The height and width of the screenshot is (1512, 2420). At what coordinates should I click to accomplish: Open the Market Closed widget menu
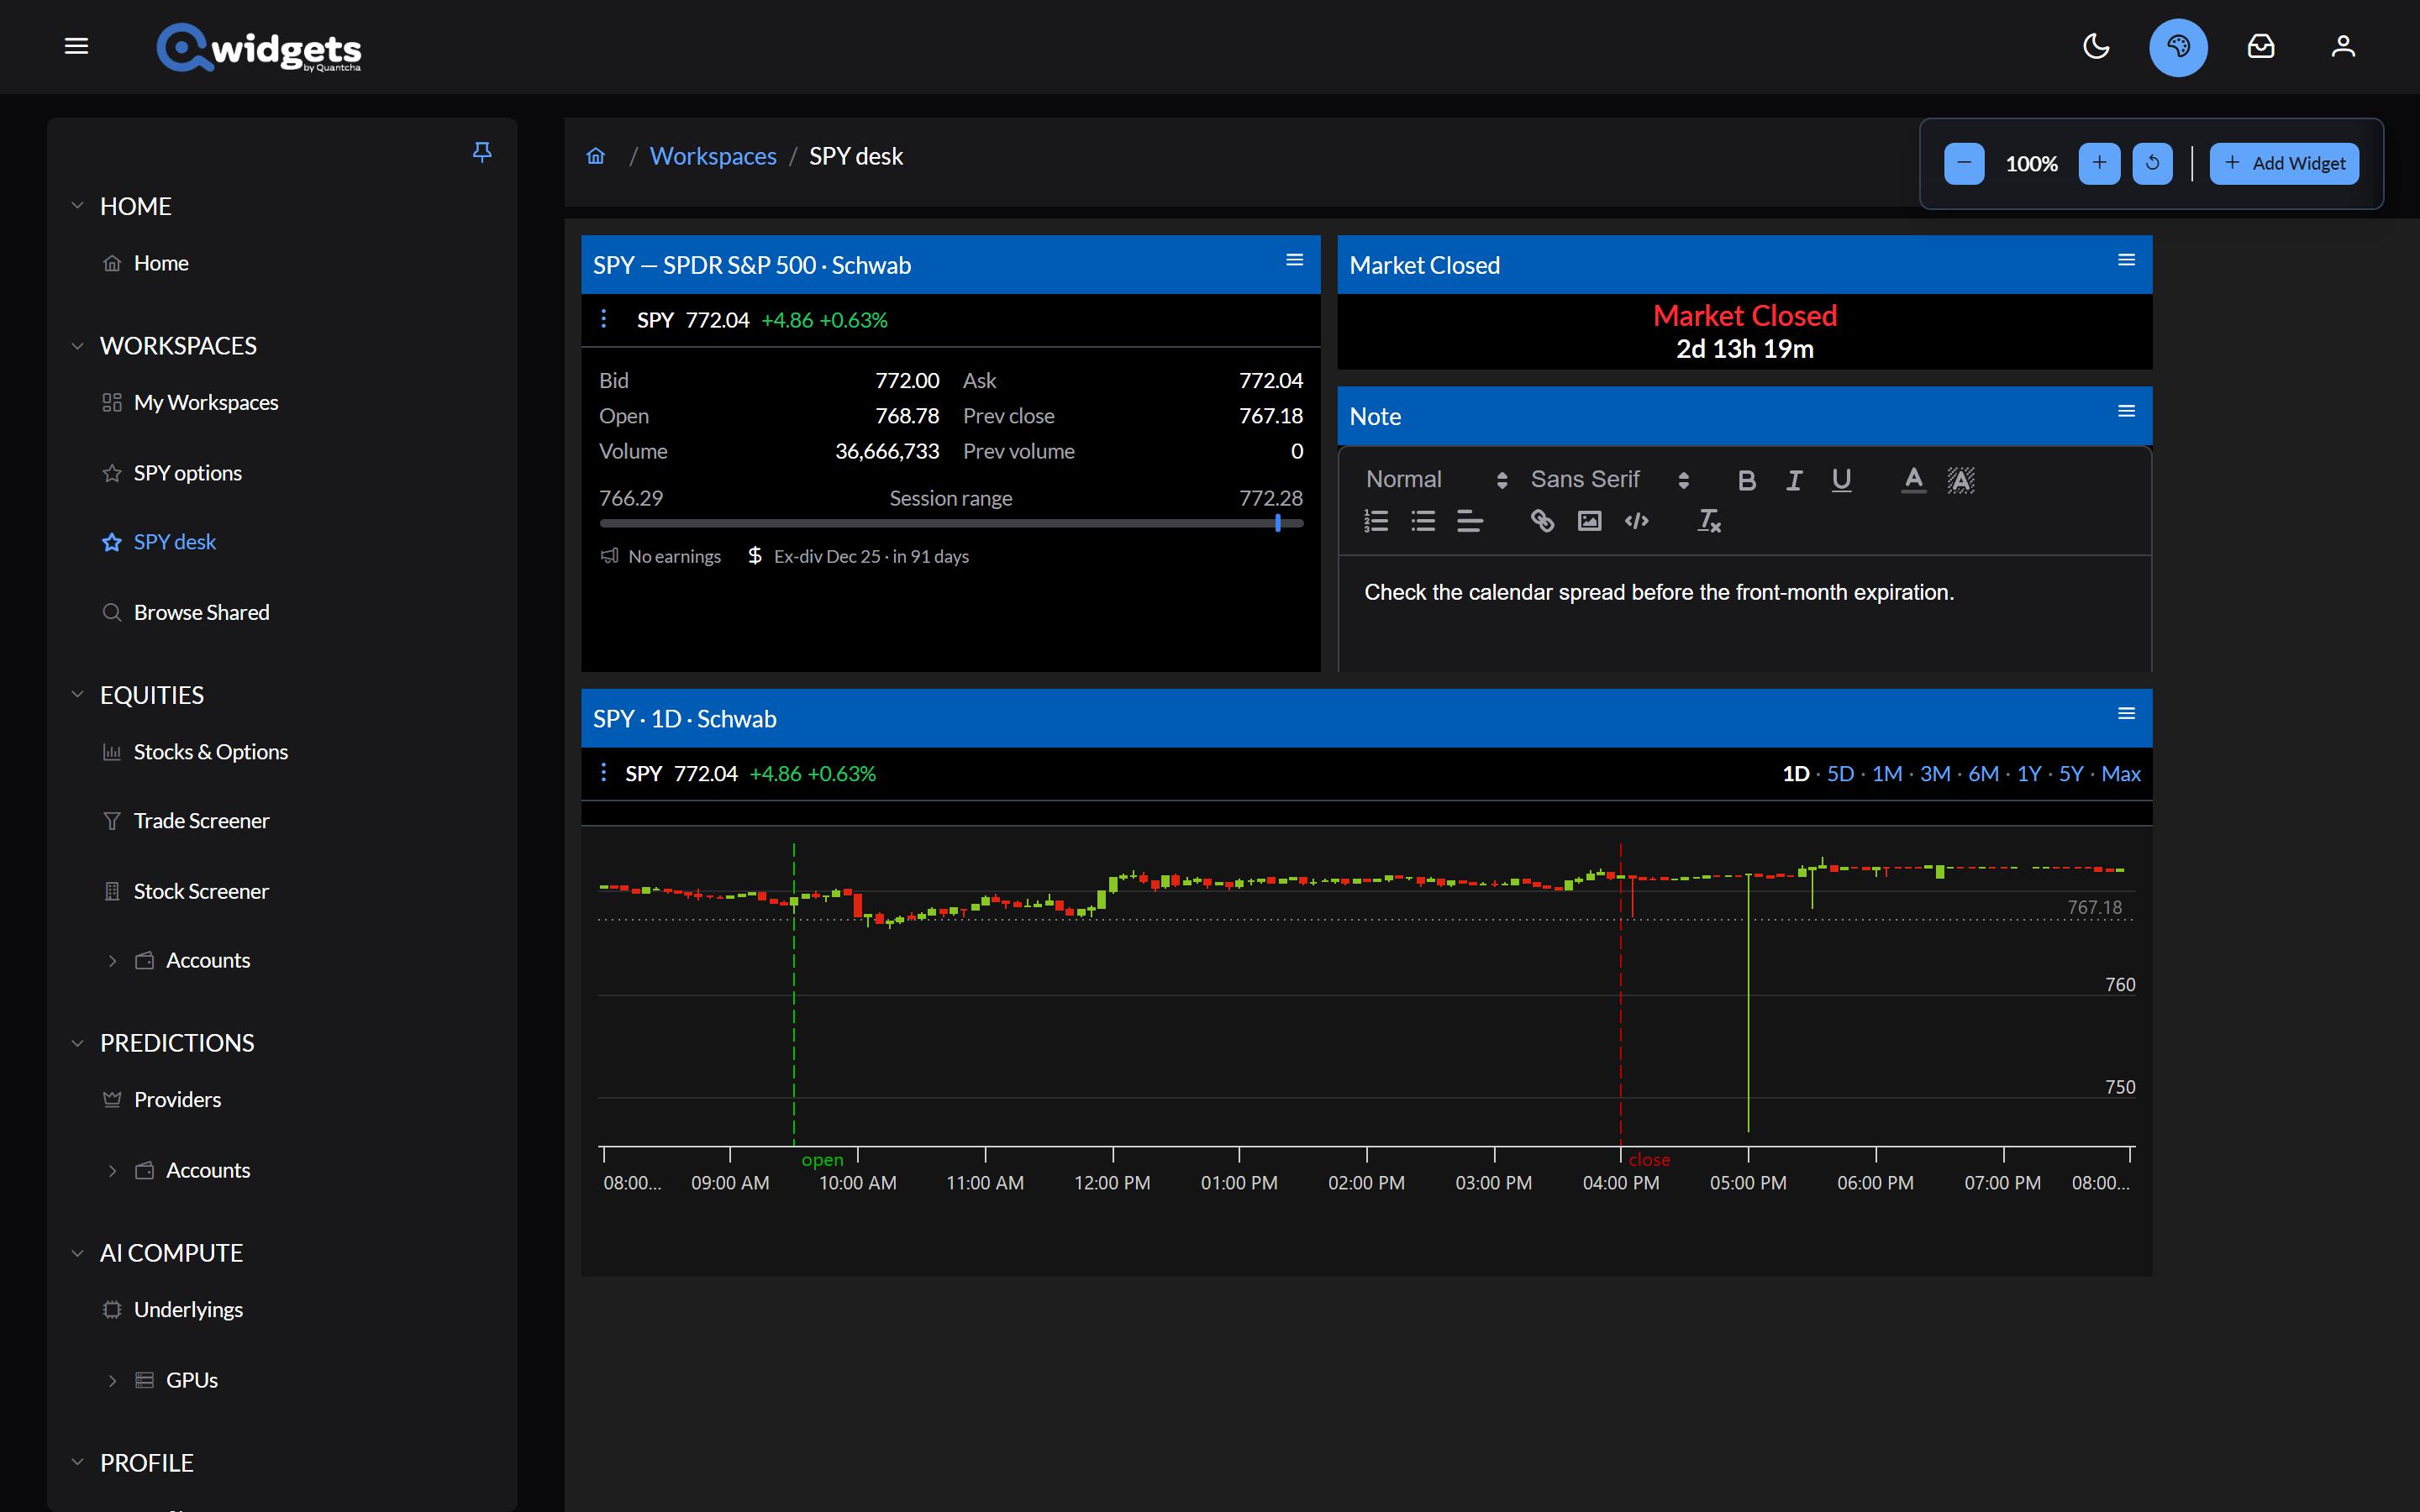[2126, 260]
